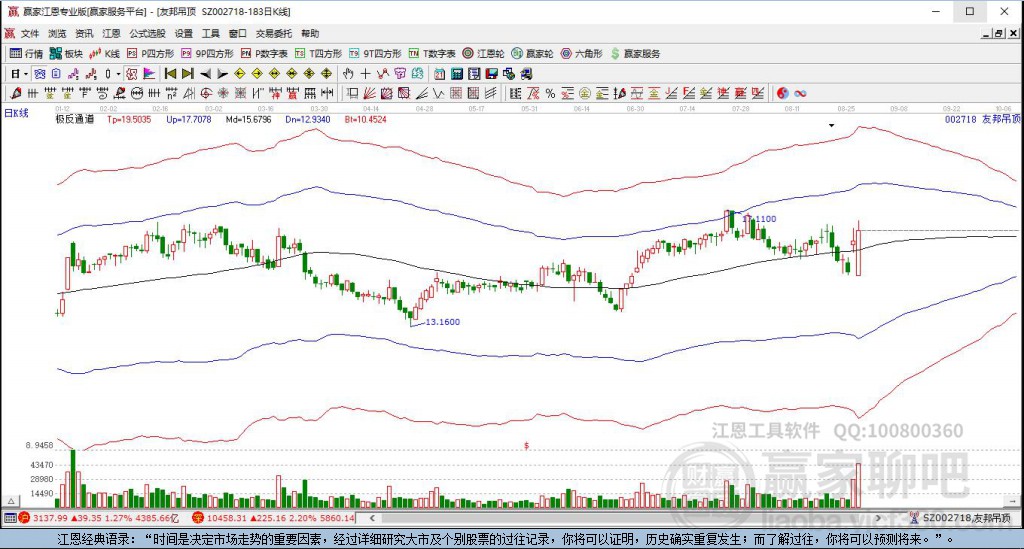Click the red candlestick chart icon
Viewport: 1024px width, 549px height.
(91, 74)
